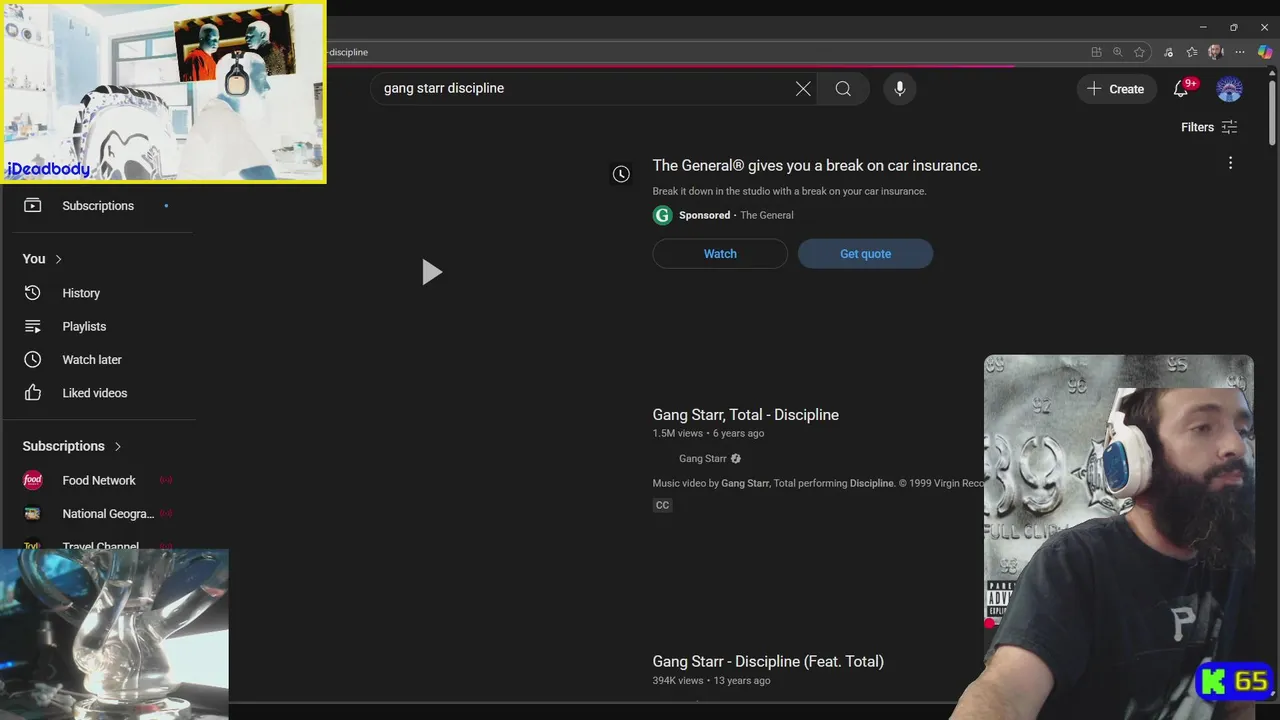
Task: Expand the Subscriptions heading chevron
Action: click(117, 446)
